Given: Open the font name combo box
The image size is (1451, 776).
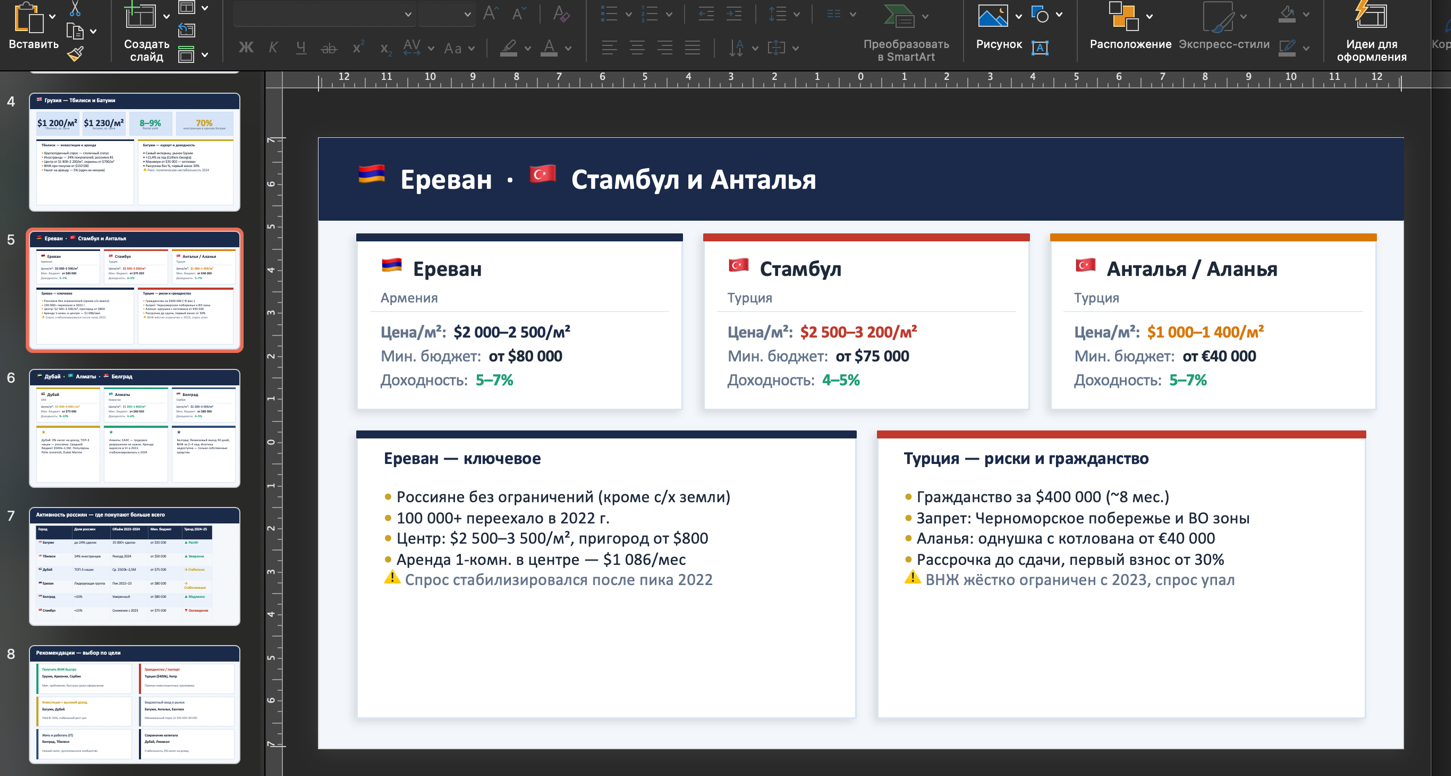Looking at the screenshot, I should click(325, 14).
